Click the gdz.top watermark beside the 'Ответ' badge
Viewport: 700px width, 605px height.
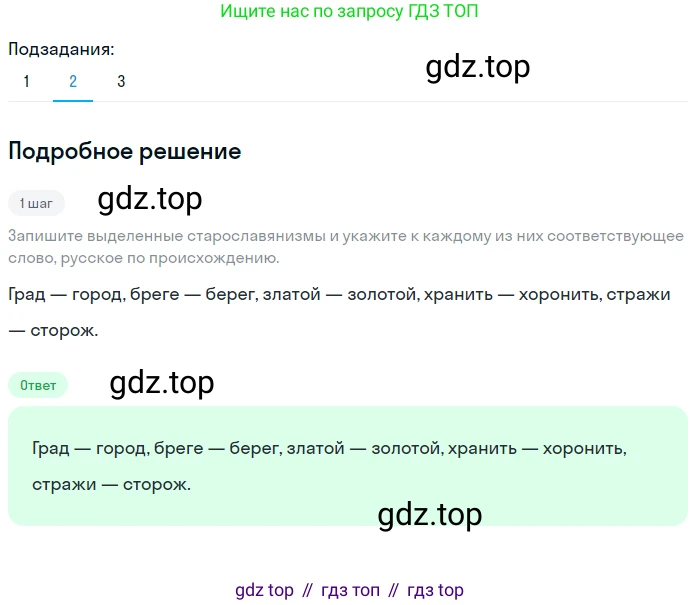[x=161, y=382]
